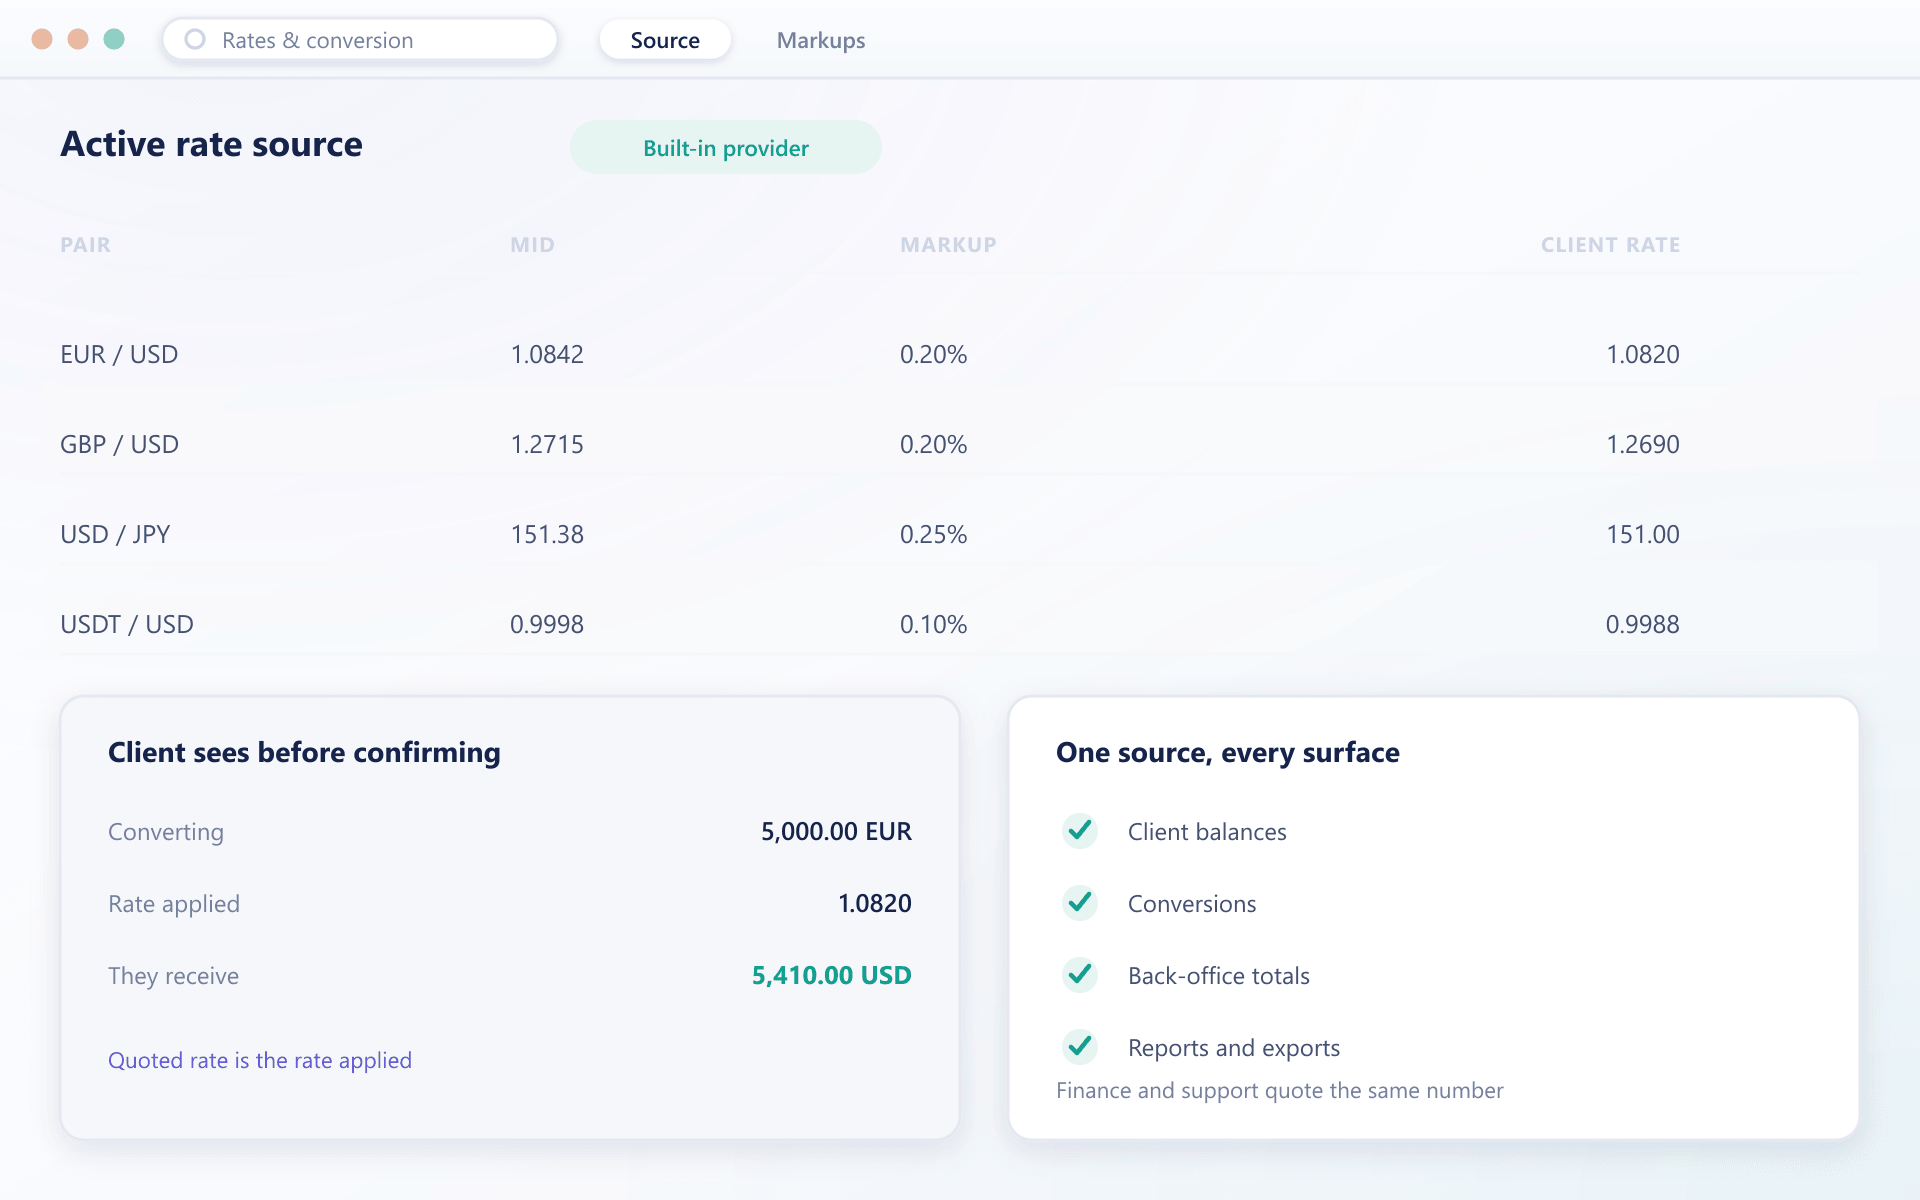The image size is (1920, 1200).
Task: Click the 5,000.00 EUR converting amount
Action: 836,831
